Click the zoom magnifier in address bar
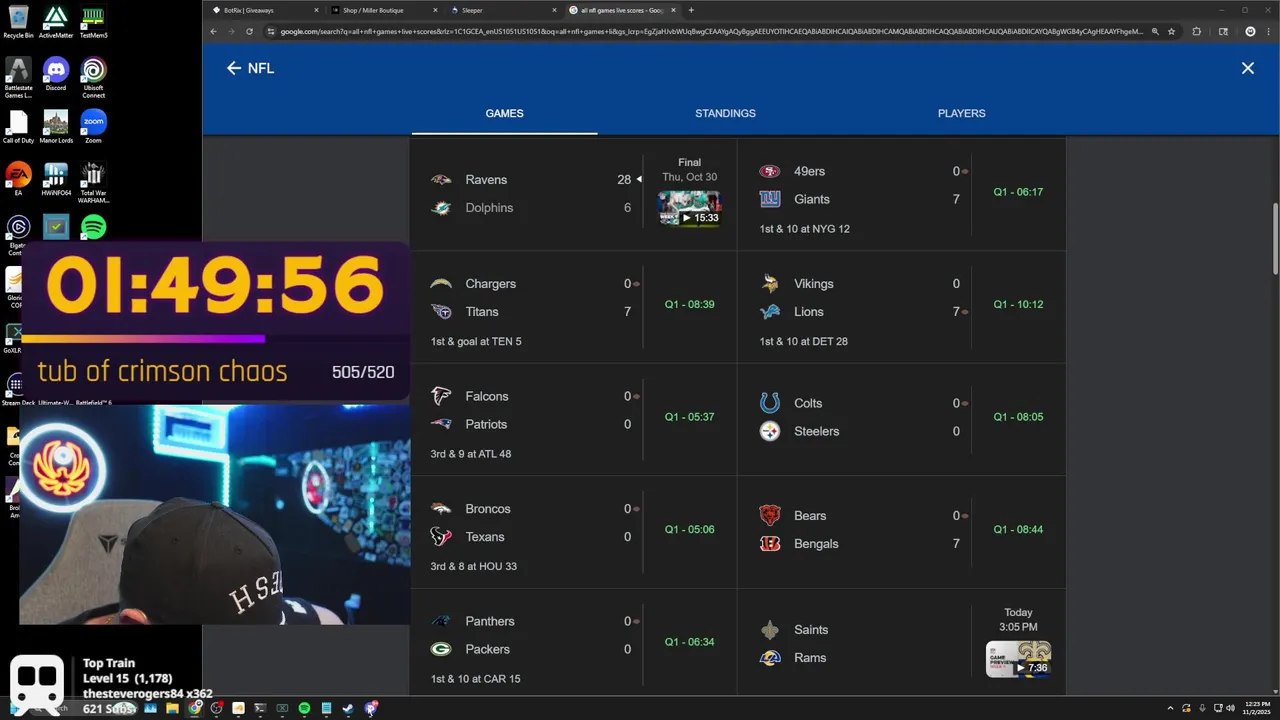This screenshot has width=1280, height=720. (1155, 31)
